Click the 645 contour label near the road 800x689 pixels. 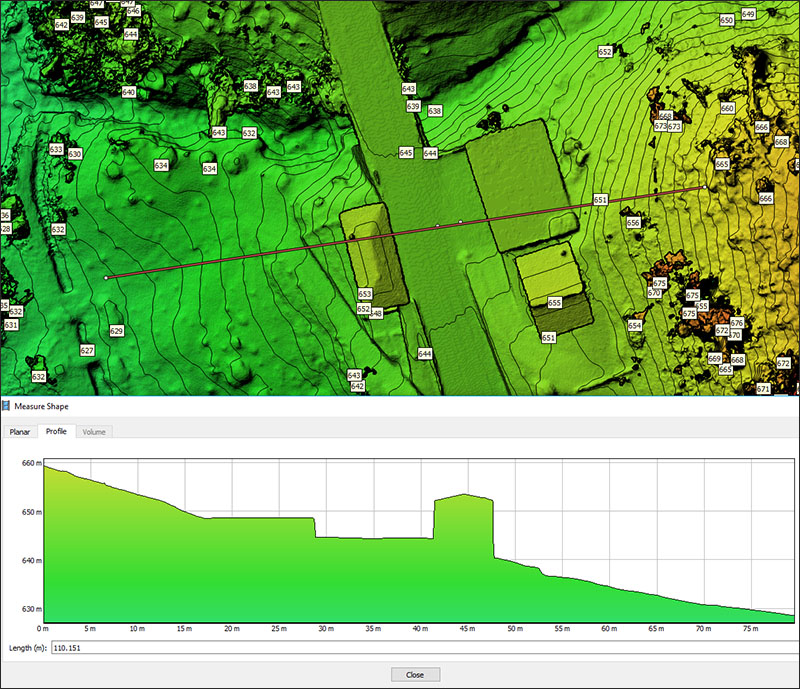point(406,153)
